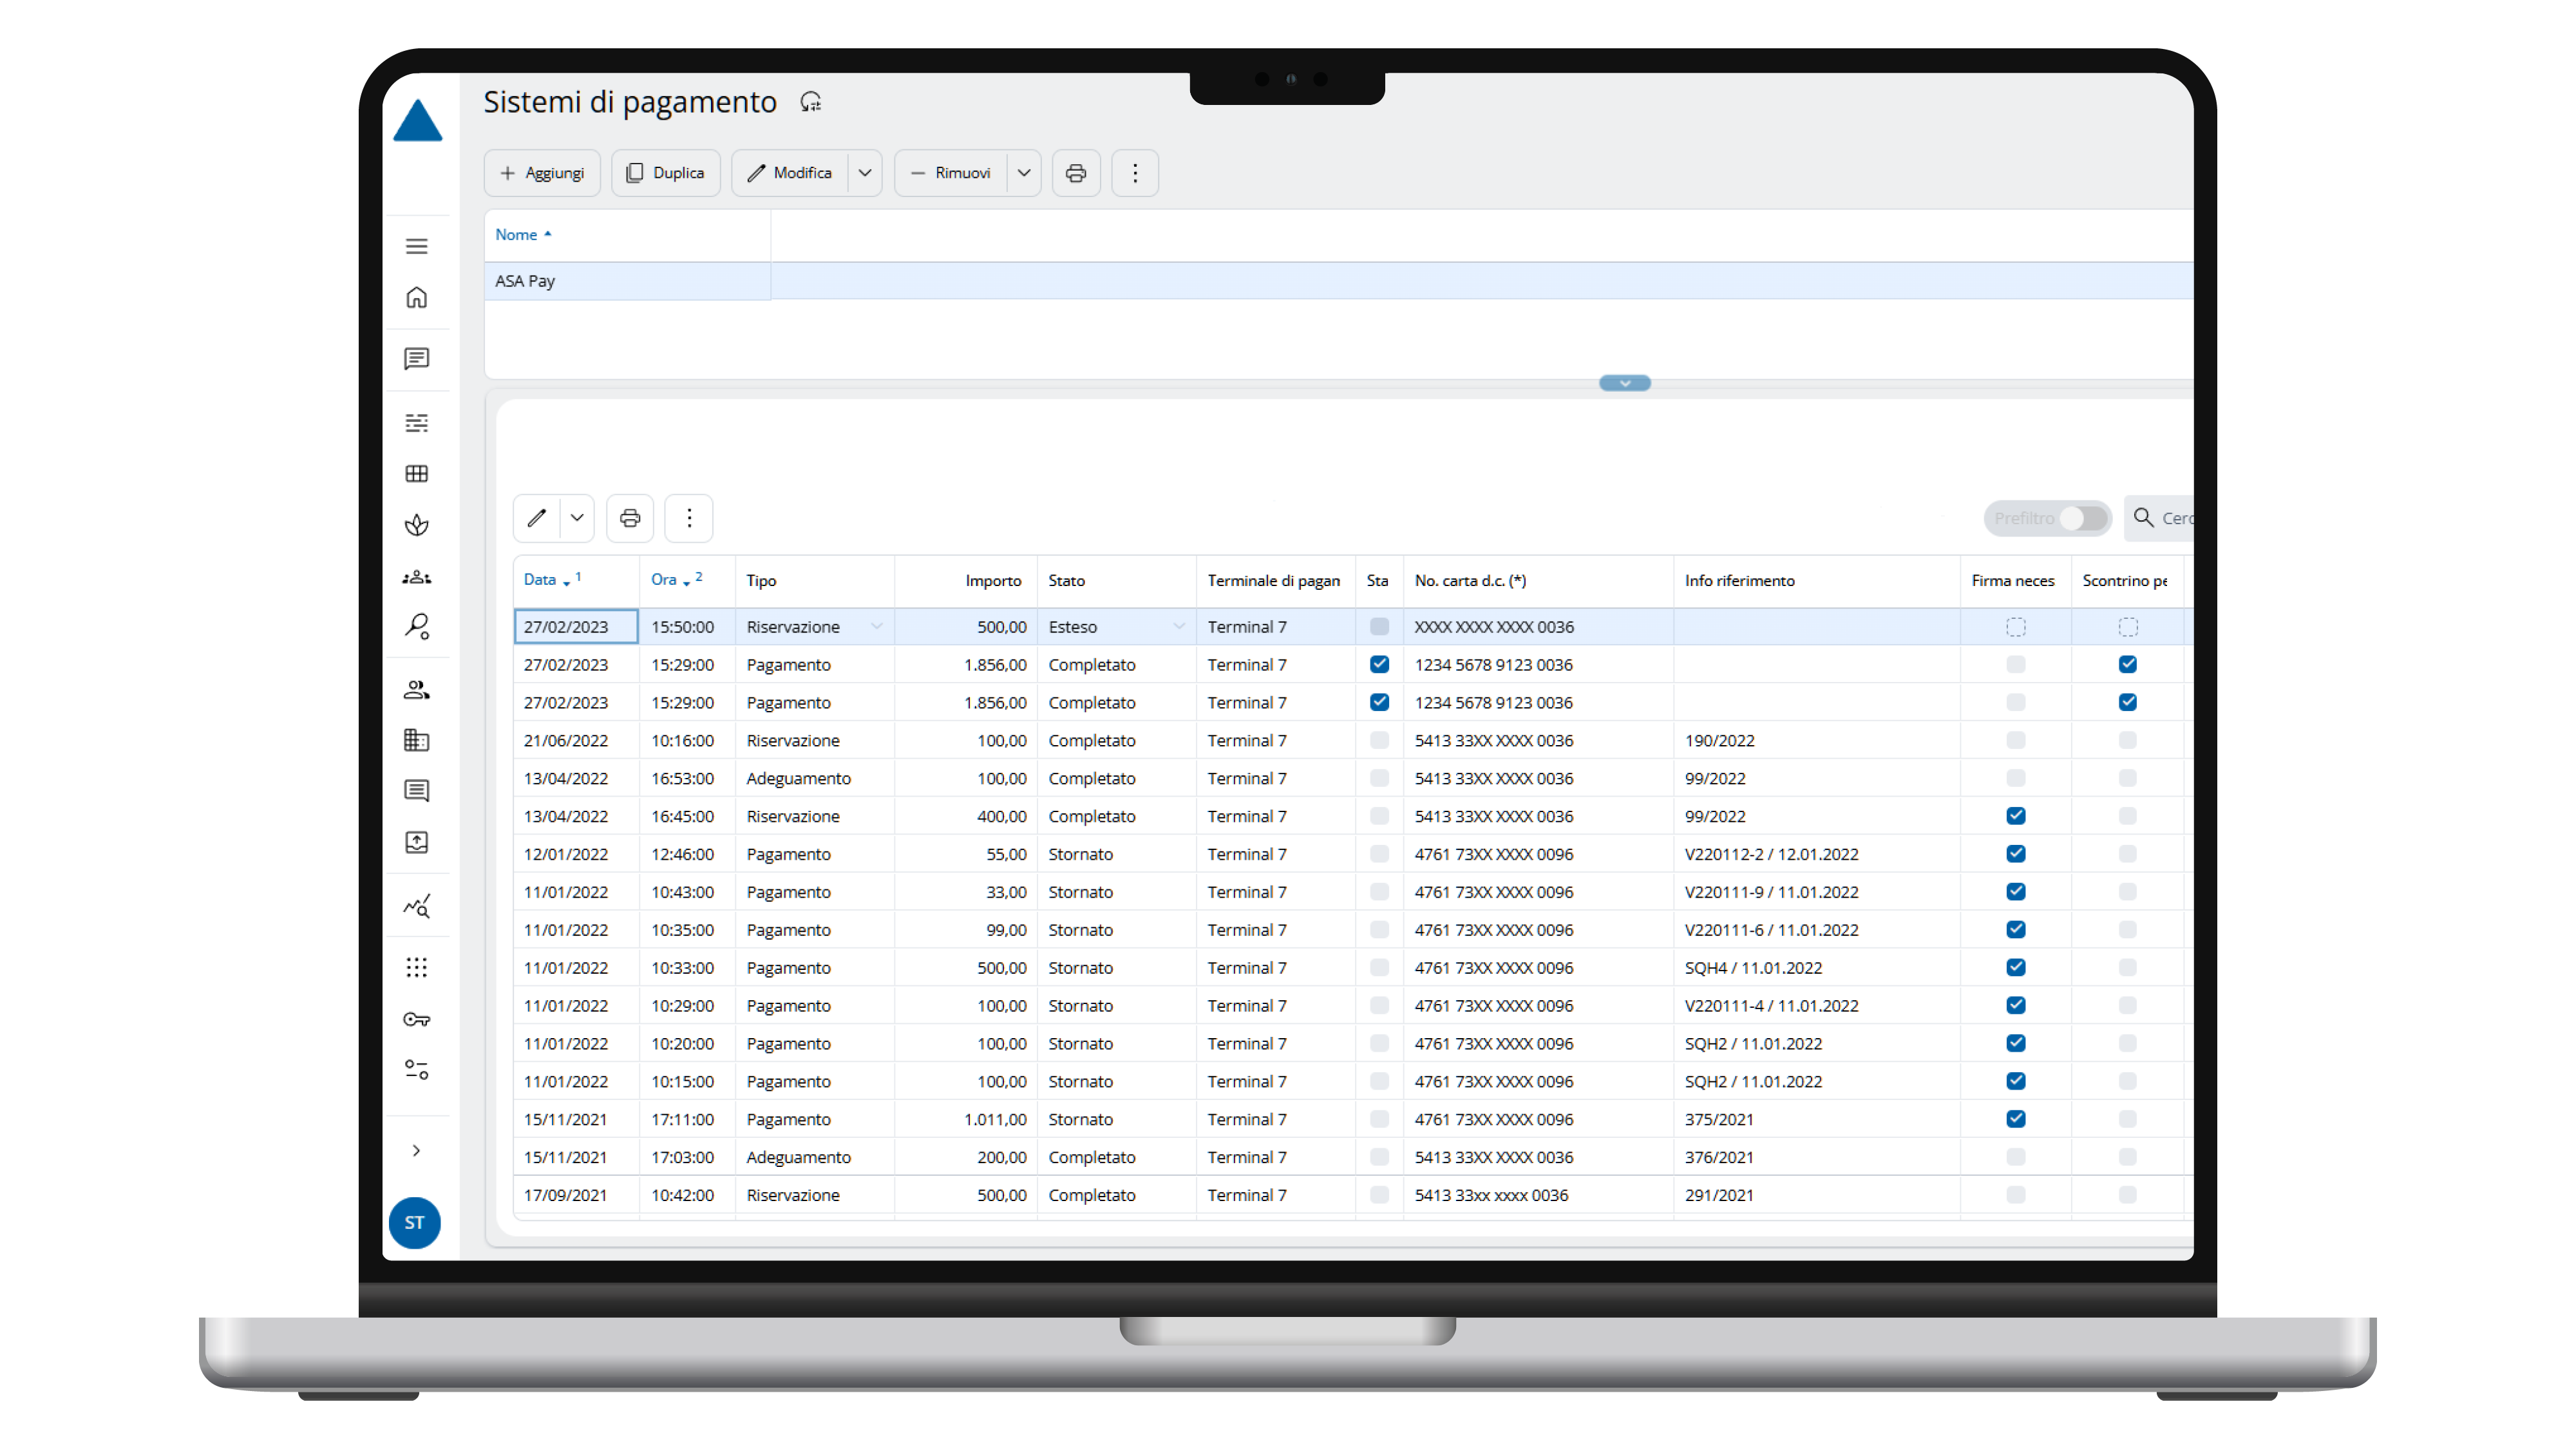This screenshot has height=1449, width=2576.
Task: Click the Modifica button
Action: click(x=790, y=173)
